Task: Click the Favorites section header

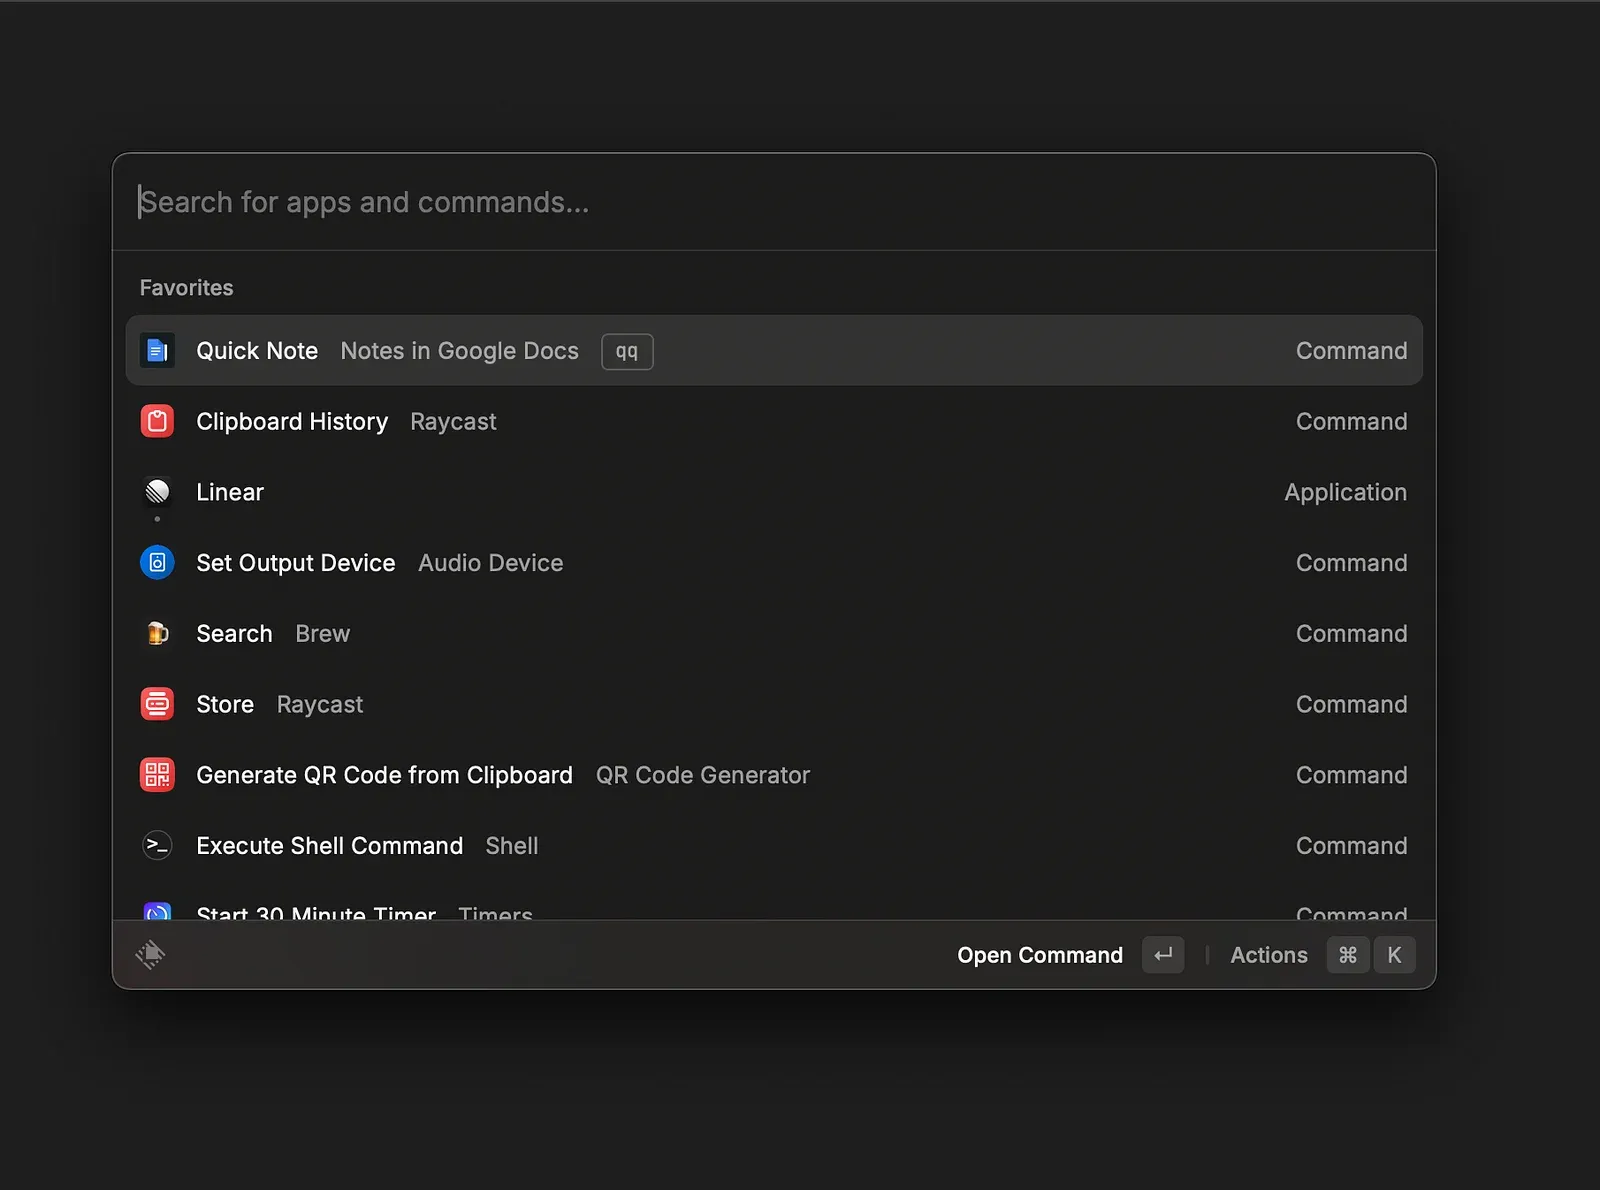Action: 186,288
